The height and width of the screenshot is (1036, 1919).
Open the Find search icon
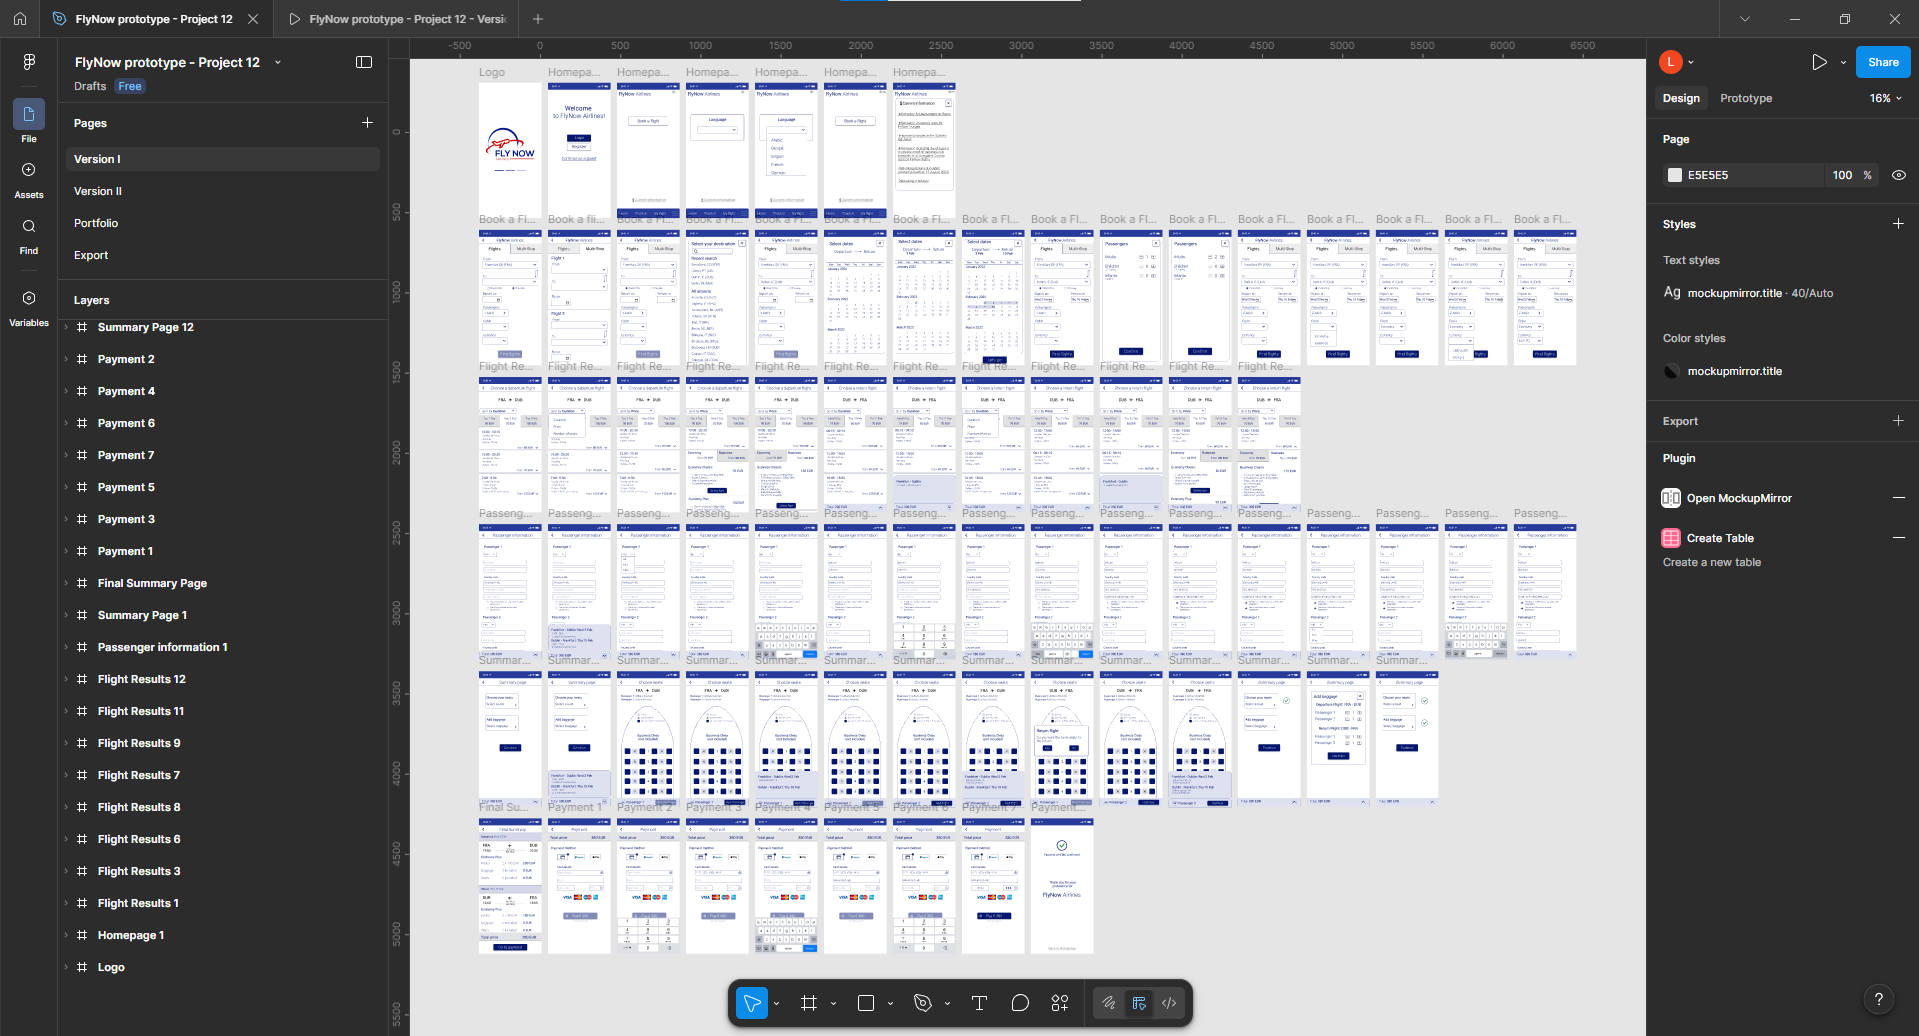pyautogui.click(x=29, y=226)
